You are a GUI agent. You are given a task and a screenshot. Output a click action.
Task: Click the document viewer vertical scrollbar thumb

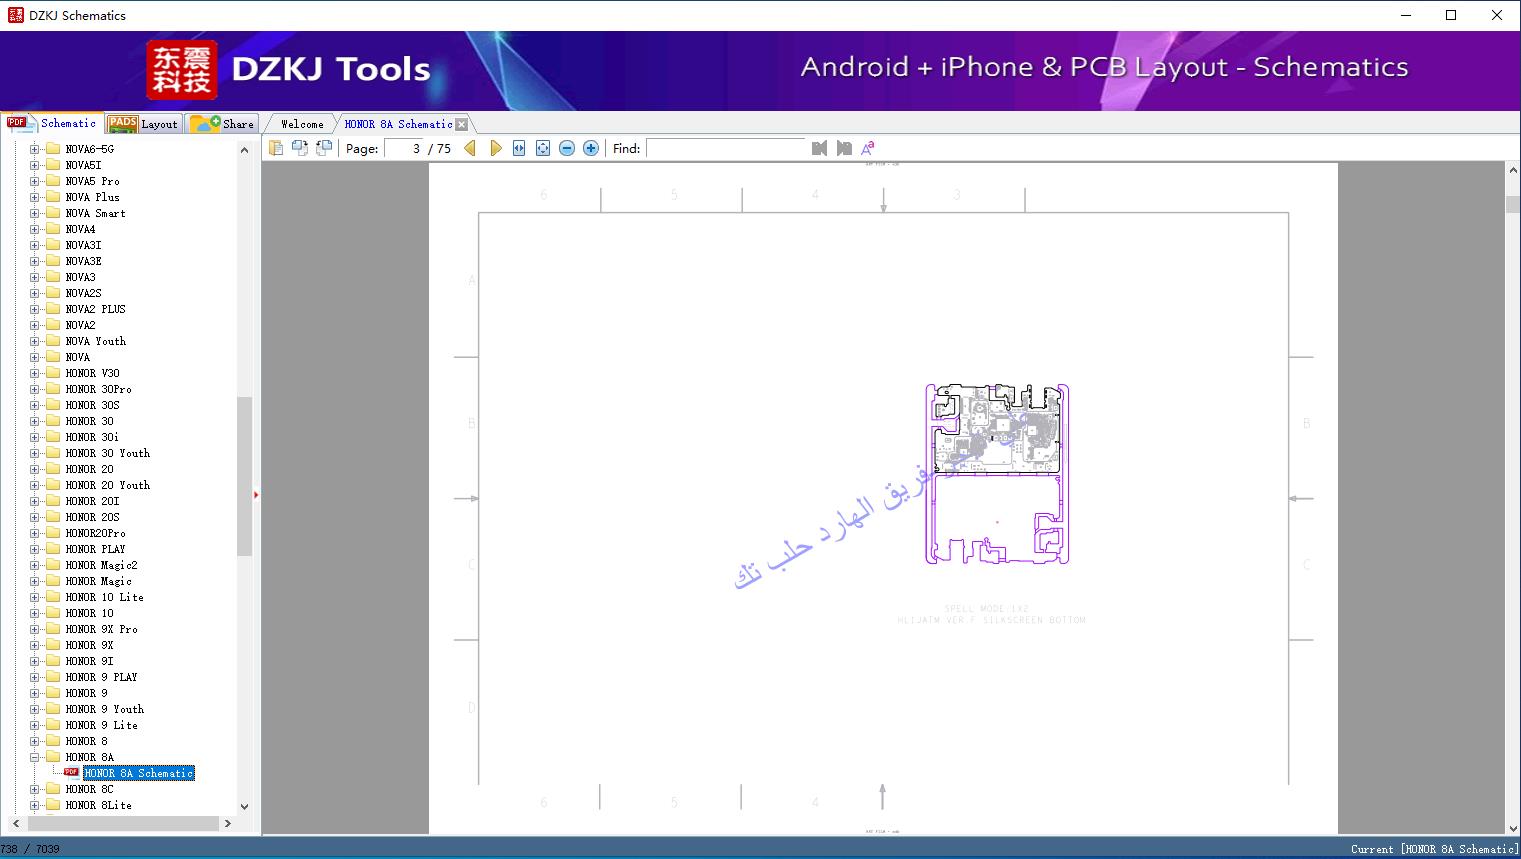(x=1513, y=204)
